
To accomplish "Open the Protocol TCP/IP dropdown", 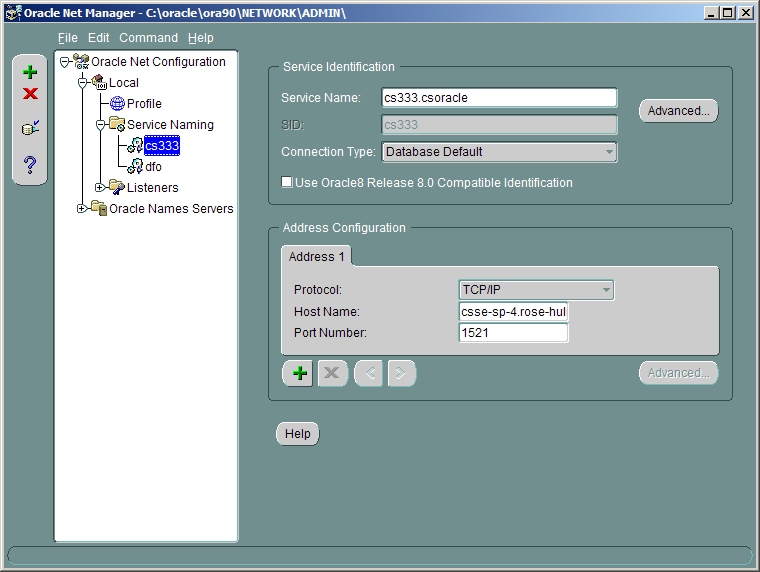I will 605,290.
